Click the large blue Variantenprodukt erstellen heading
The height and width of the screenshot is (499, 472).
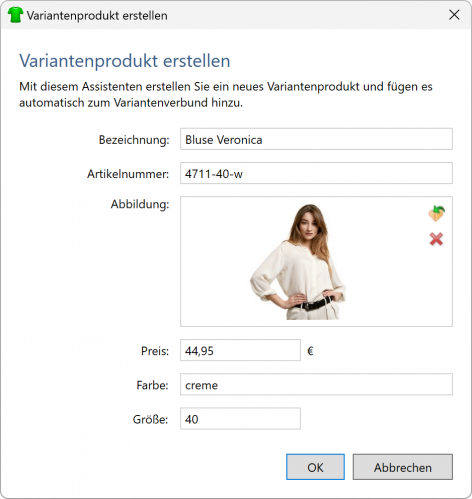coord(125,61)
